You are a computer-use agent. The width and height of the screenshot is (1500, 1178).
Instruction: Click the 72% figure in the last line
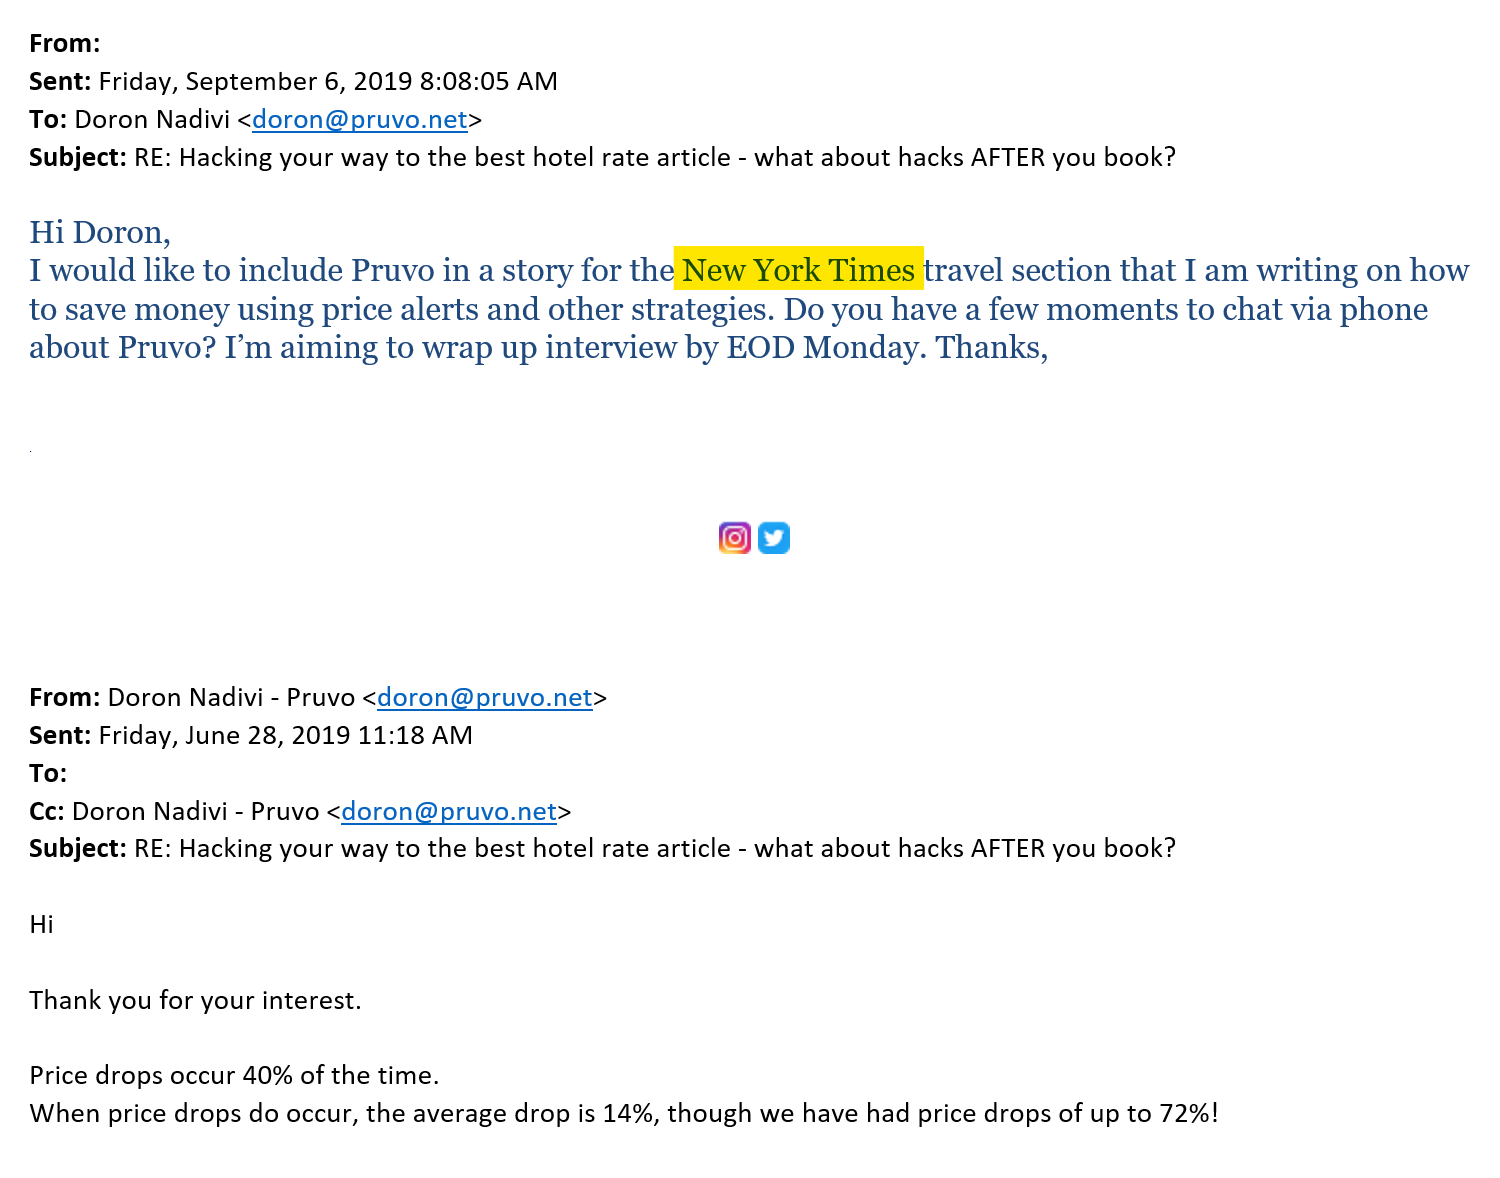[1184, 1114]
